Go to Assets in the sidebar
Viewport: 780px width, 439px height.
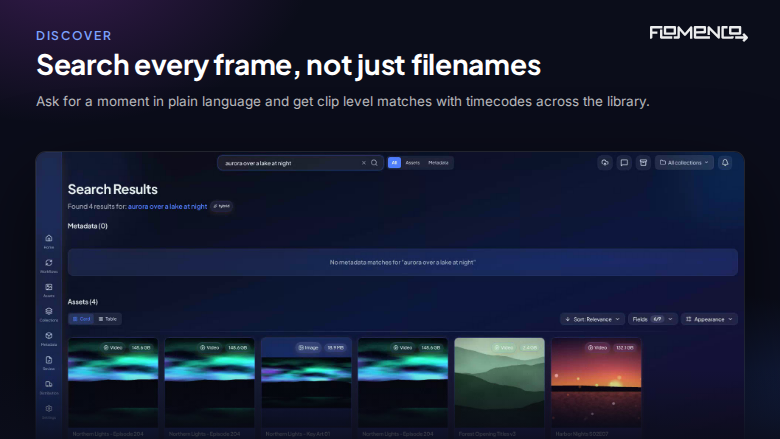click(x=49, y=290)
